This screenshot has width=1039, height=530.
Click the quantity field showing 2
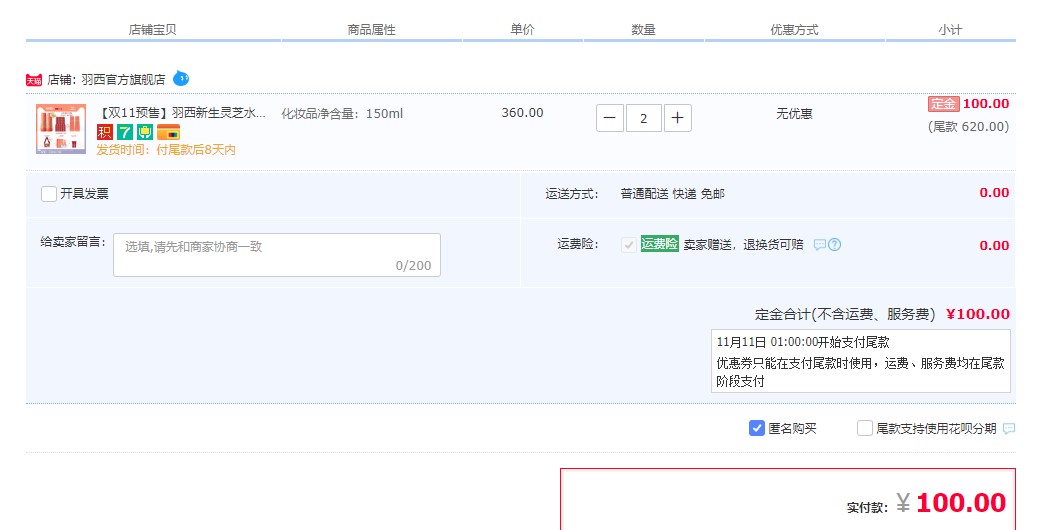pyautogui.click(x=643, y=118)
